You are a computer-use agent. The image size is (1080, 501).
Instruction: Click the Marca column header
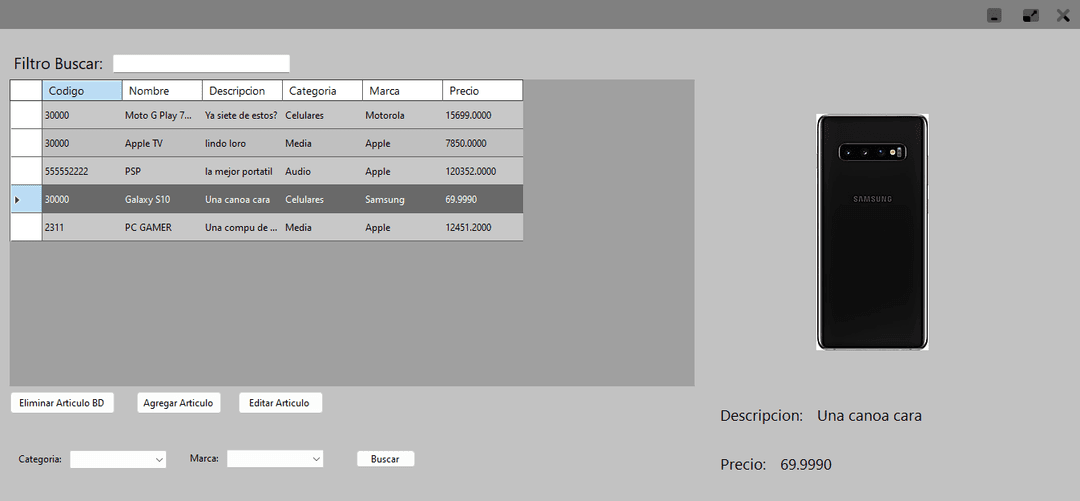[402, 90]
